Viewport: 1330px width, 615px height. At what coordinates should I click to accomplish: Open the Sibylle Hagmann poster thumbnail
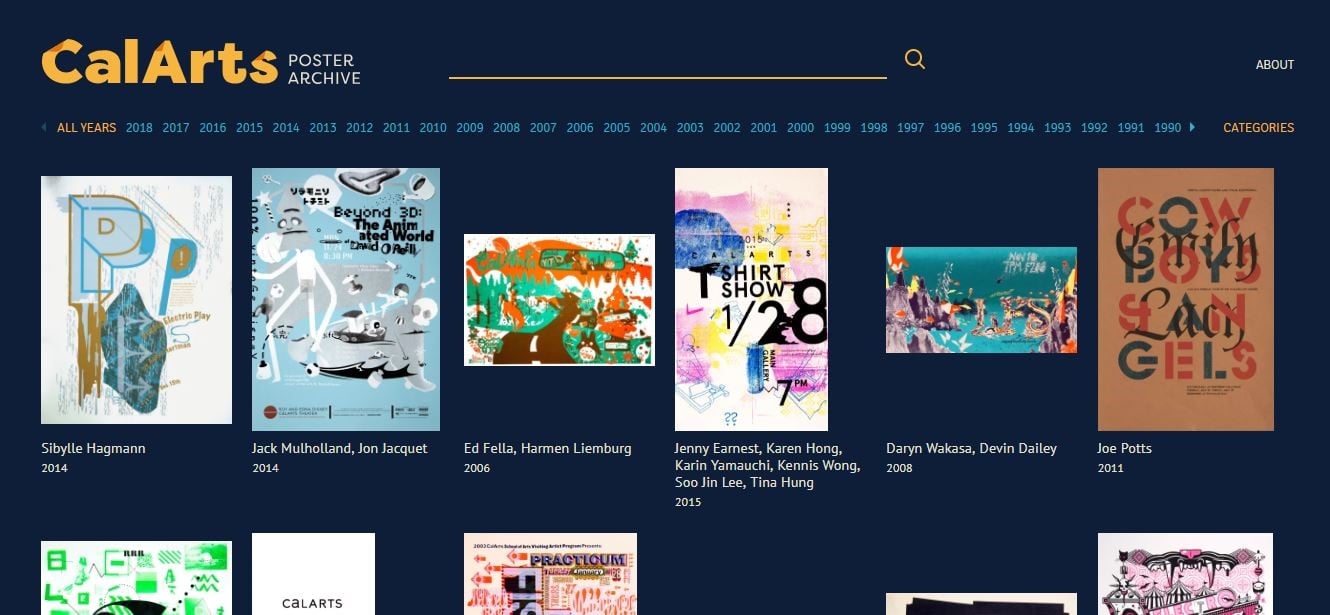tap(136, 300)
